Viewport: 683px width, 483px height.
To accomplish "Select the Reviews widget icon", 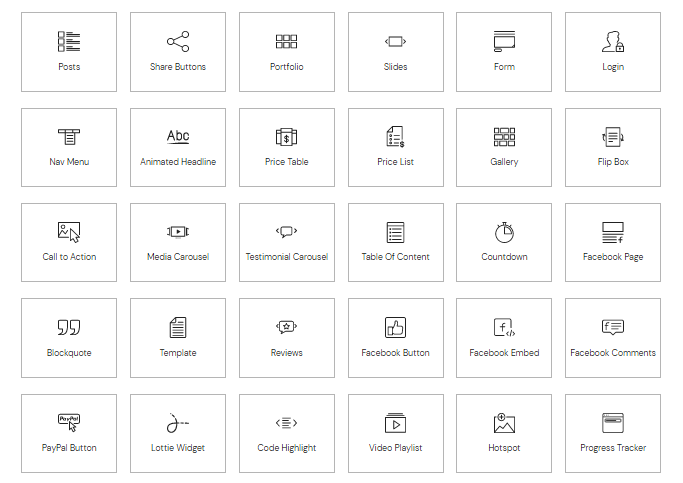I will [287, 327].
